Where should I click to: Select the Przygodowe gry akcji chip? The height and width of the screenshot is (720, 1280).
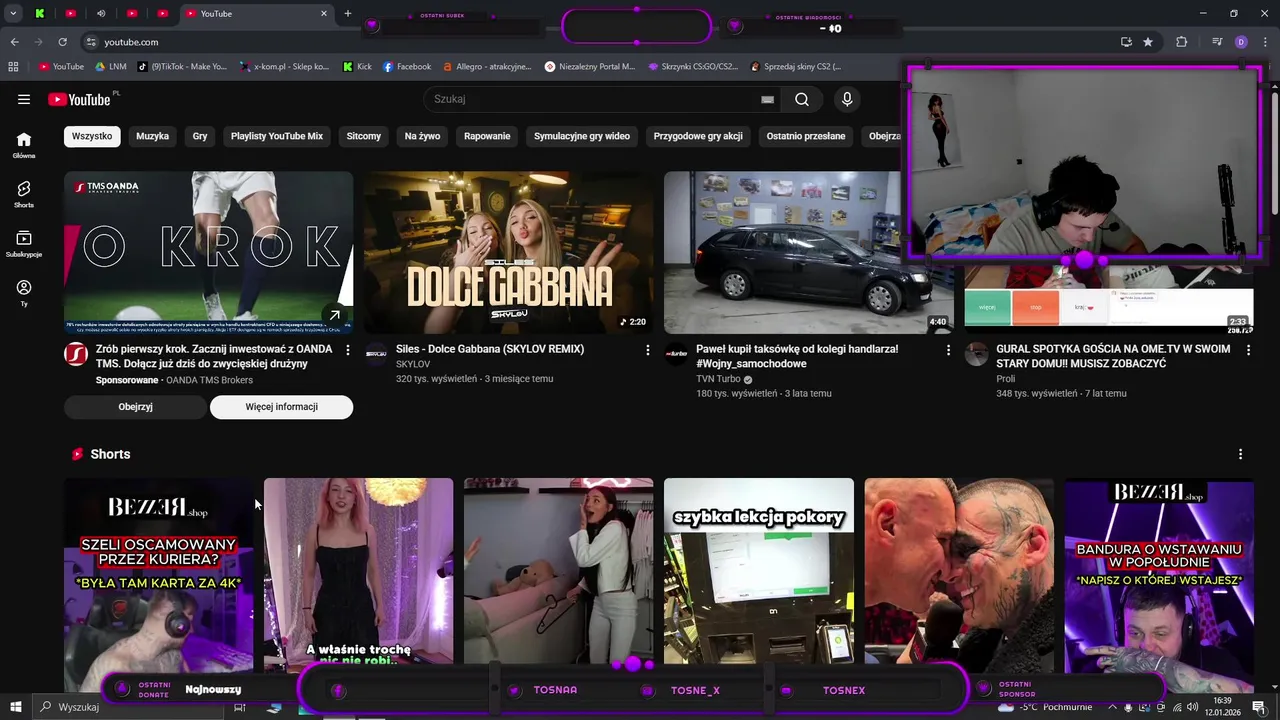pos(698,136)
